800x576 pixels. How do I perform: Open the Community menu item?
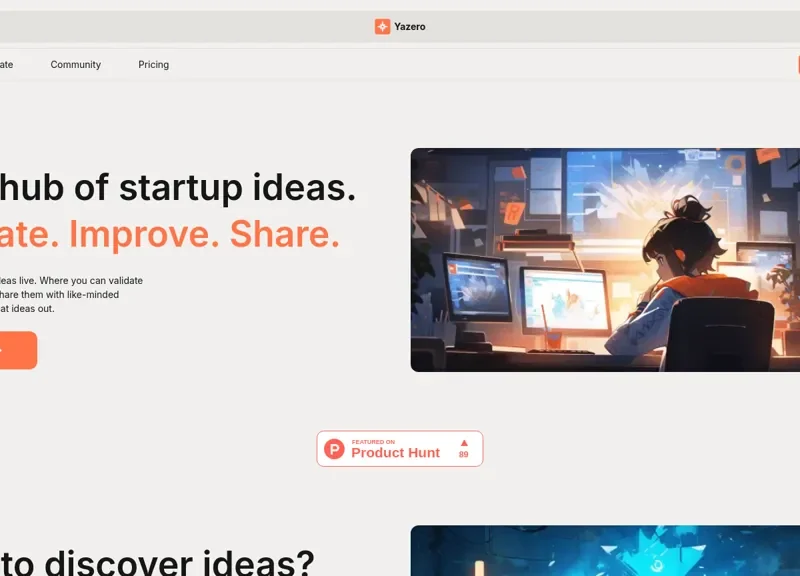click(76, 65)
